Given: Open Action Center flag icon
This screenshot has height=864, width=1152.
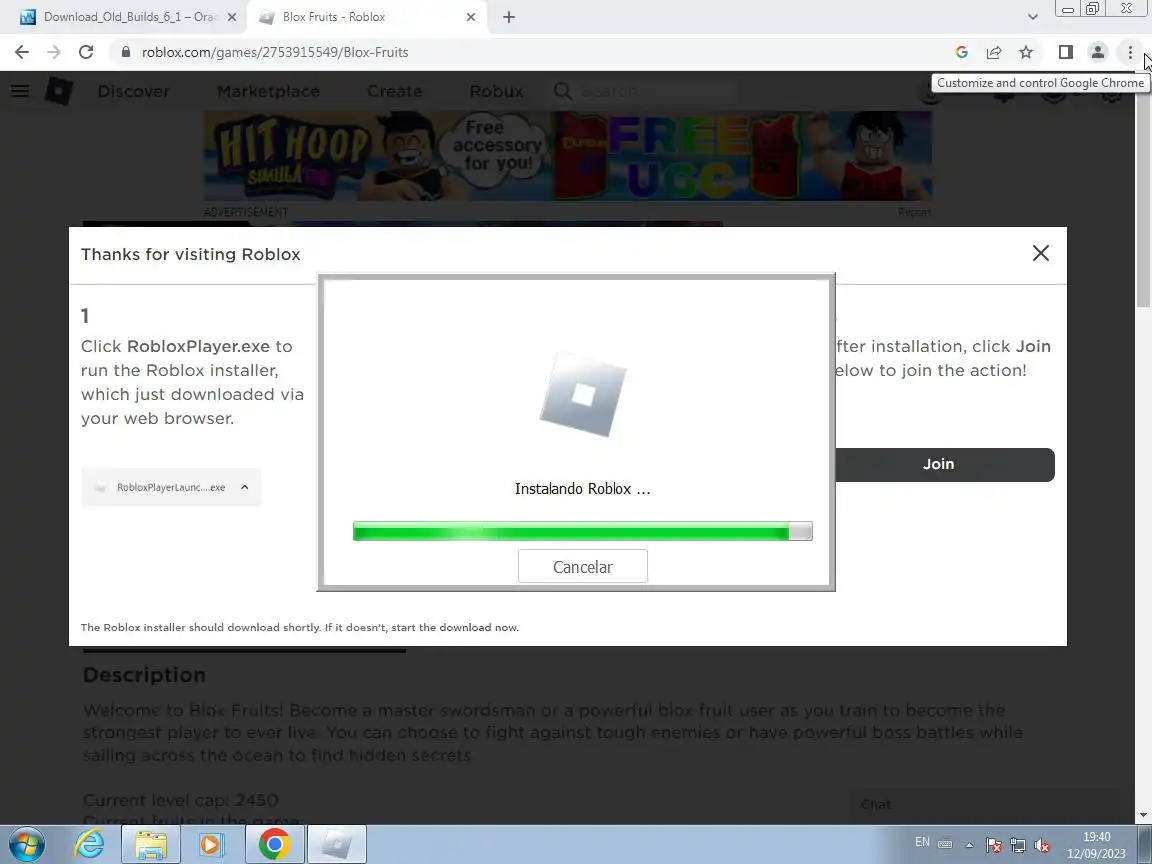Looking at the screenshot, I should click(993, 845).
